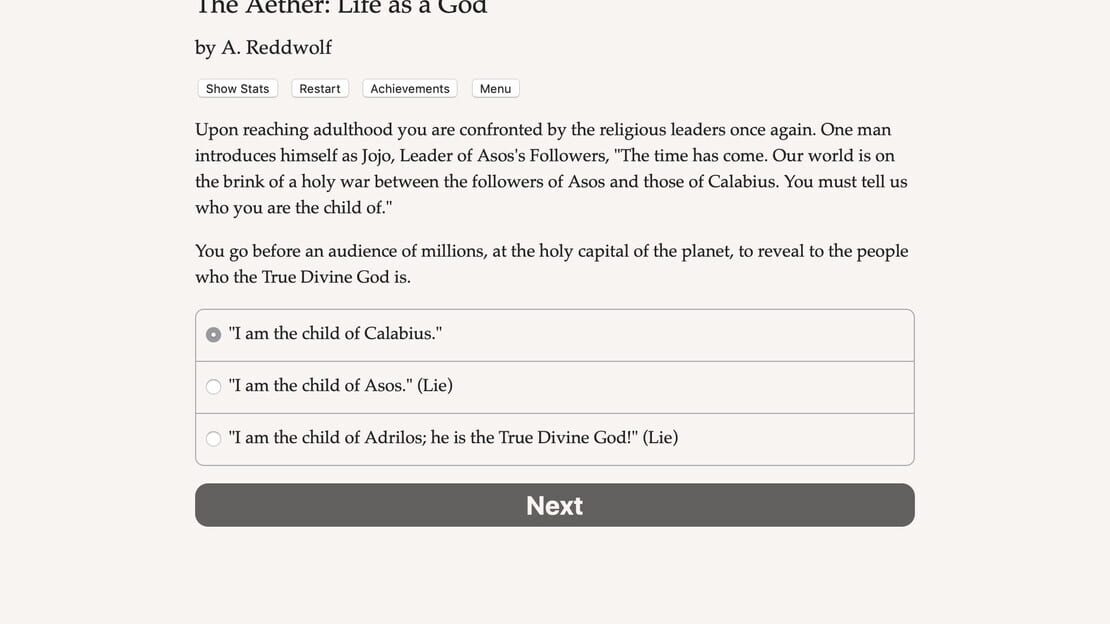This screenshot has height=624, width=1110.
Task: Continue with the Next button
Action: click(555, 505)
